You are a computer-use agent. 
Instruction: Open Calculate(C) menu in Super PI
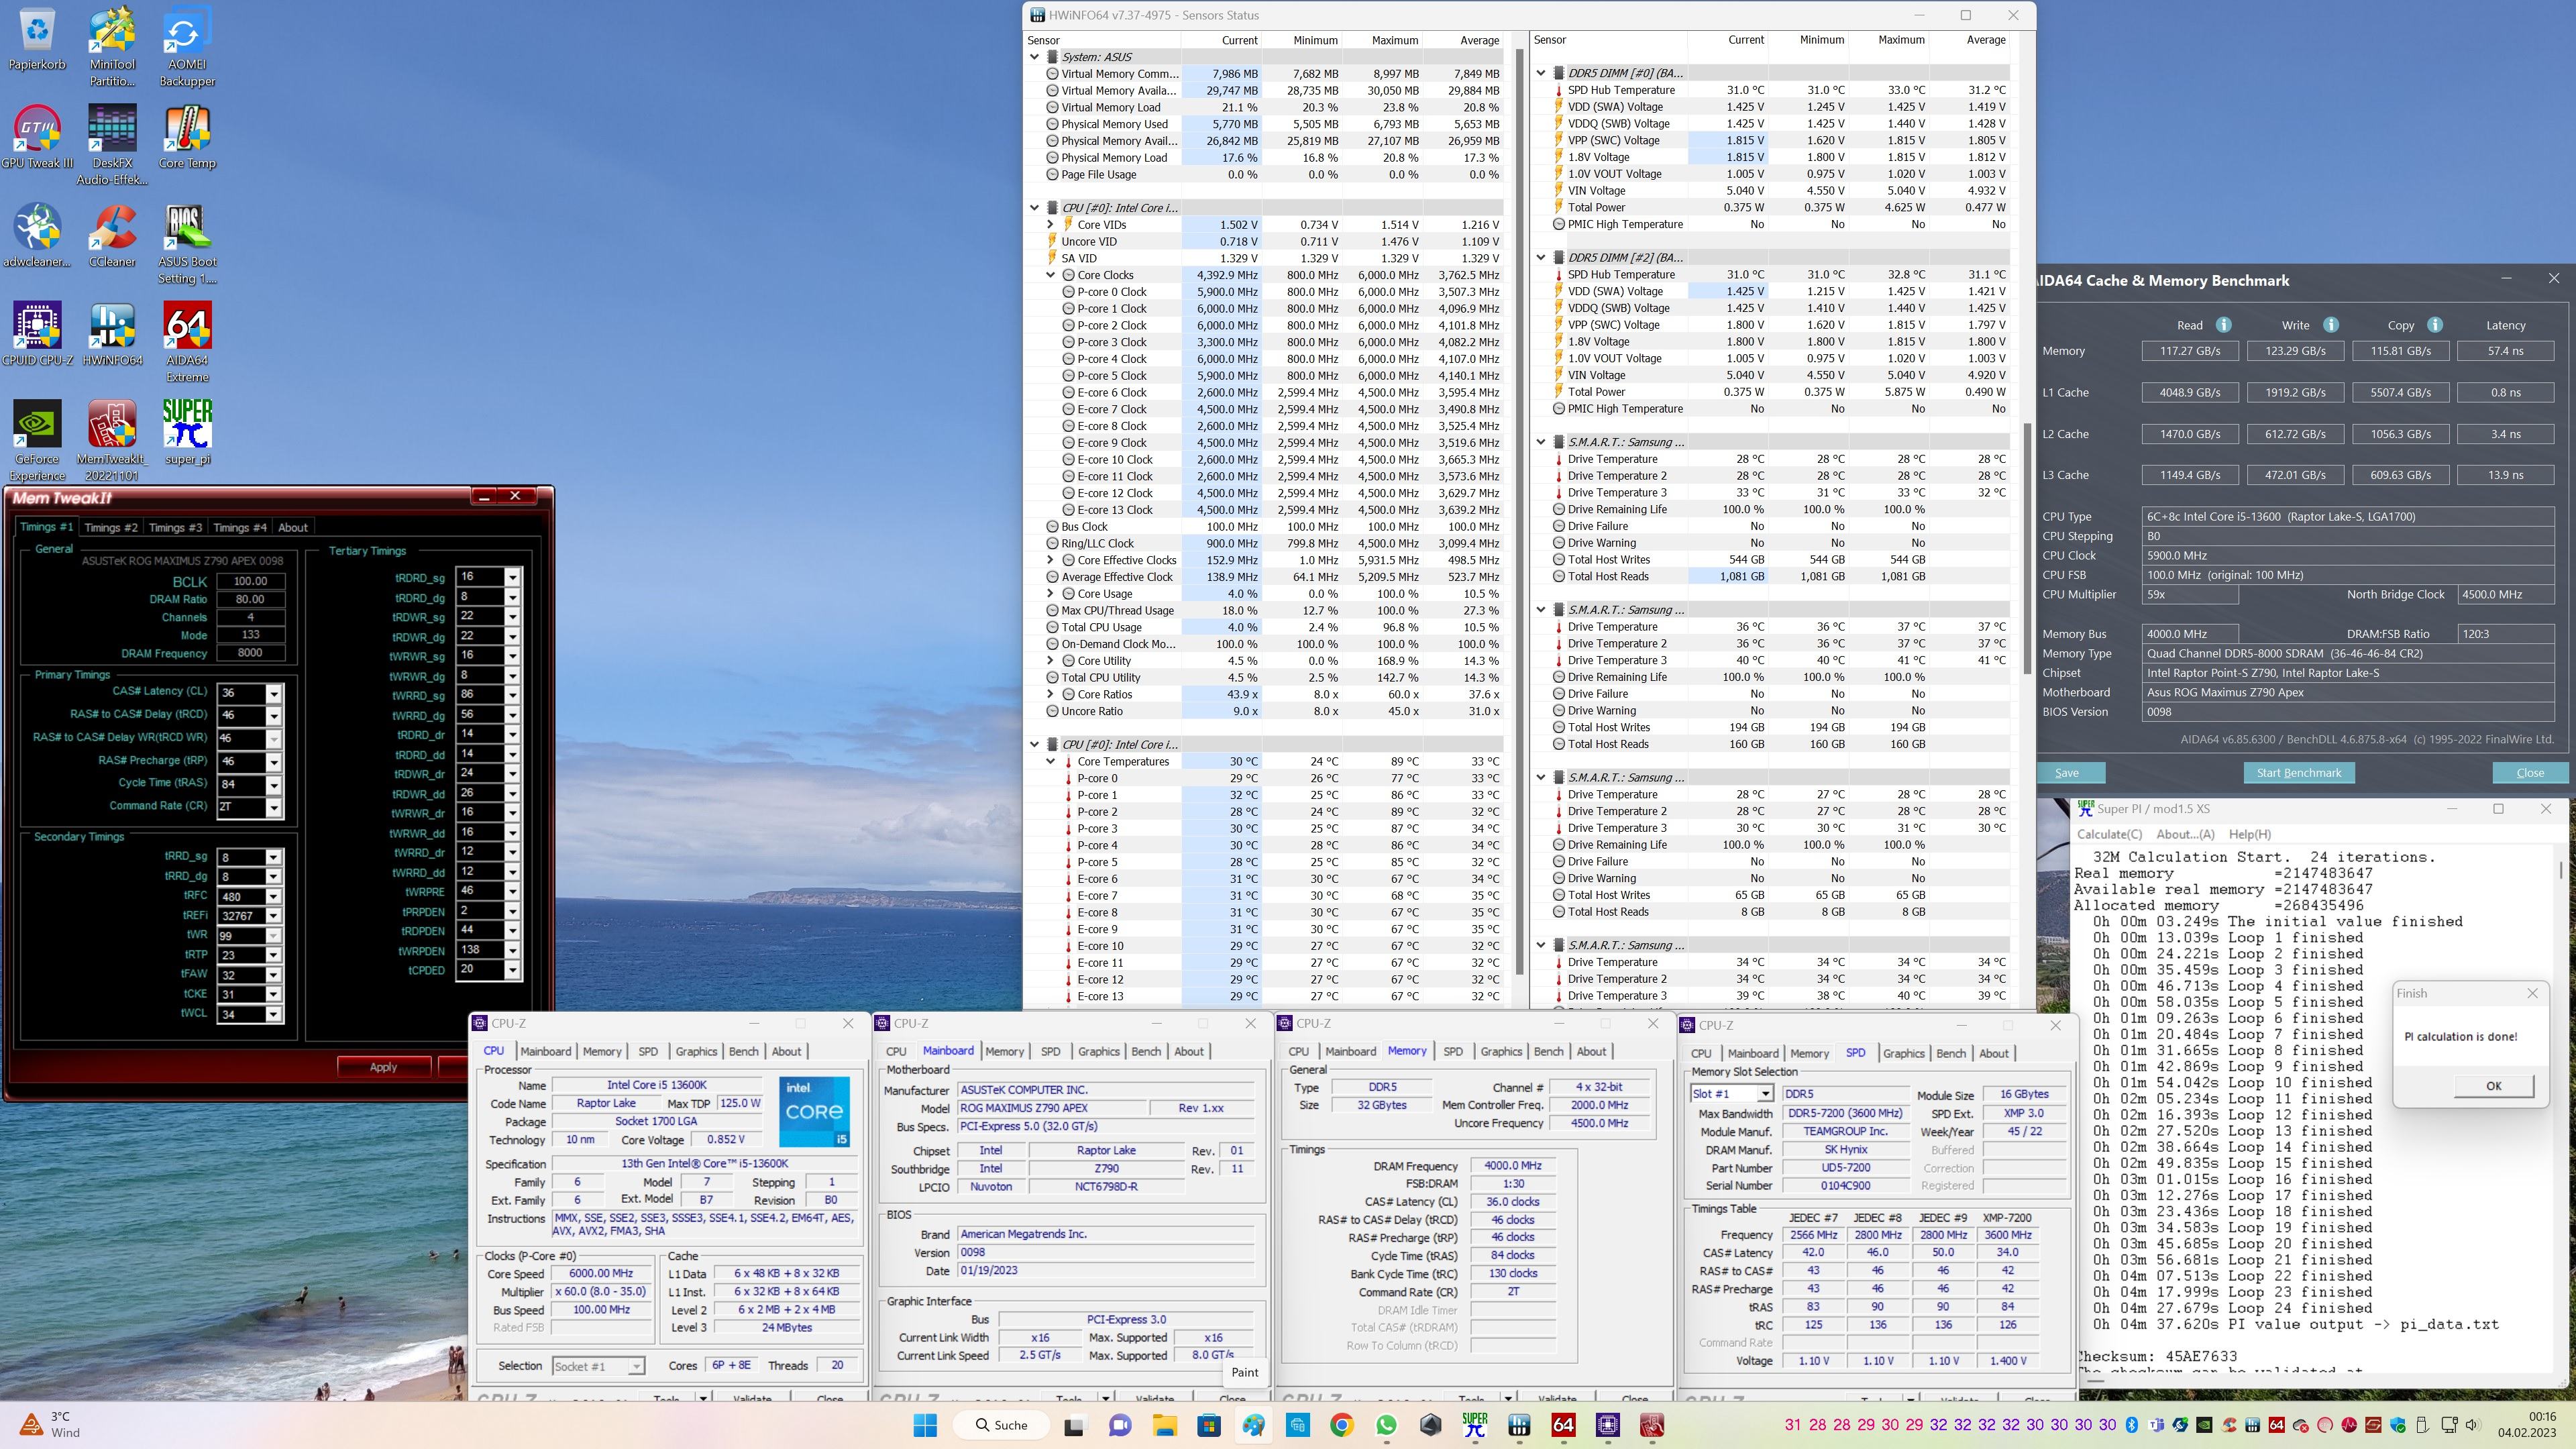[2109, 834]
